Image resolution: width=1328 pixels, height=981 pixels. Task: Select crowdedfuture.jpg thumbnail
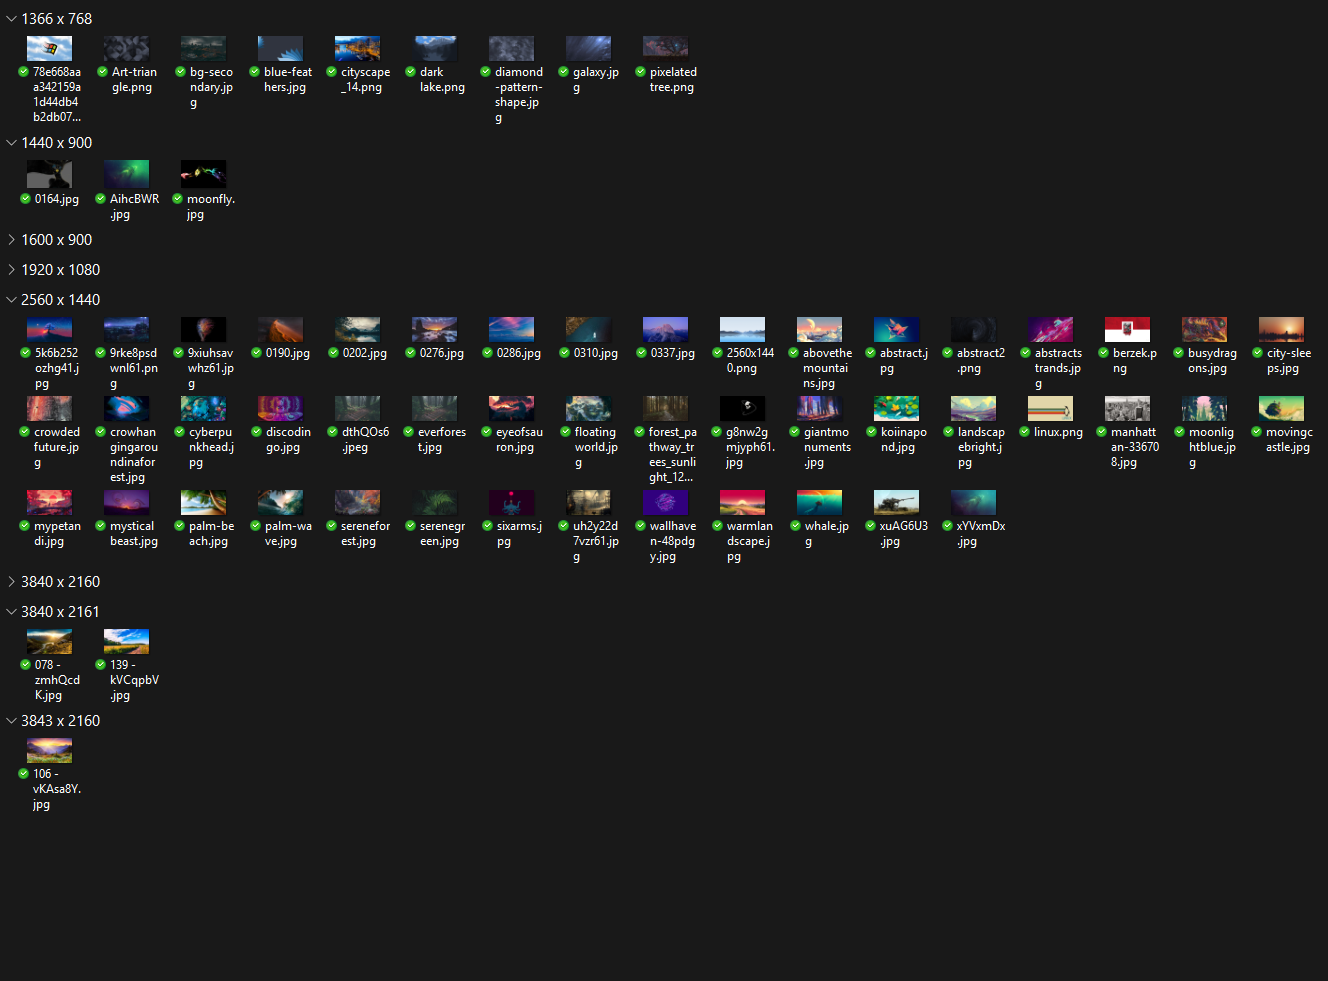pos(49,408)
